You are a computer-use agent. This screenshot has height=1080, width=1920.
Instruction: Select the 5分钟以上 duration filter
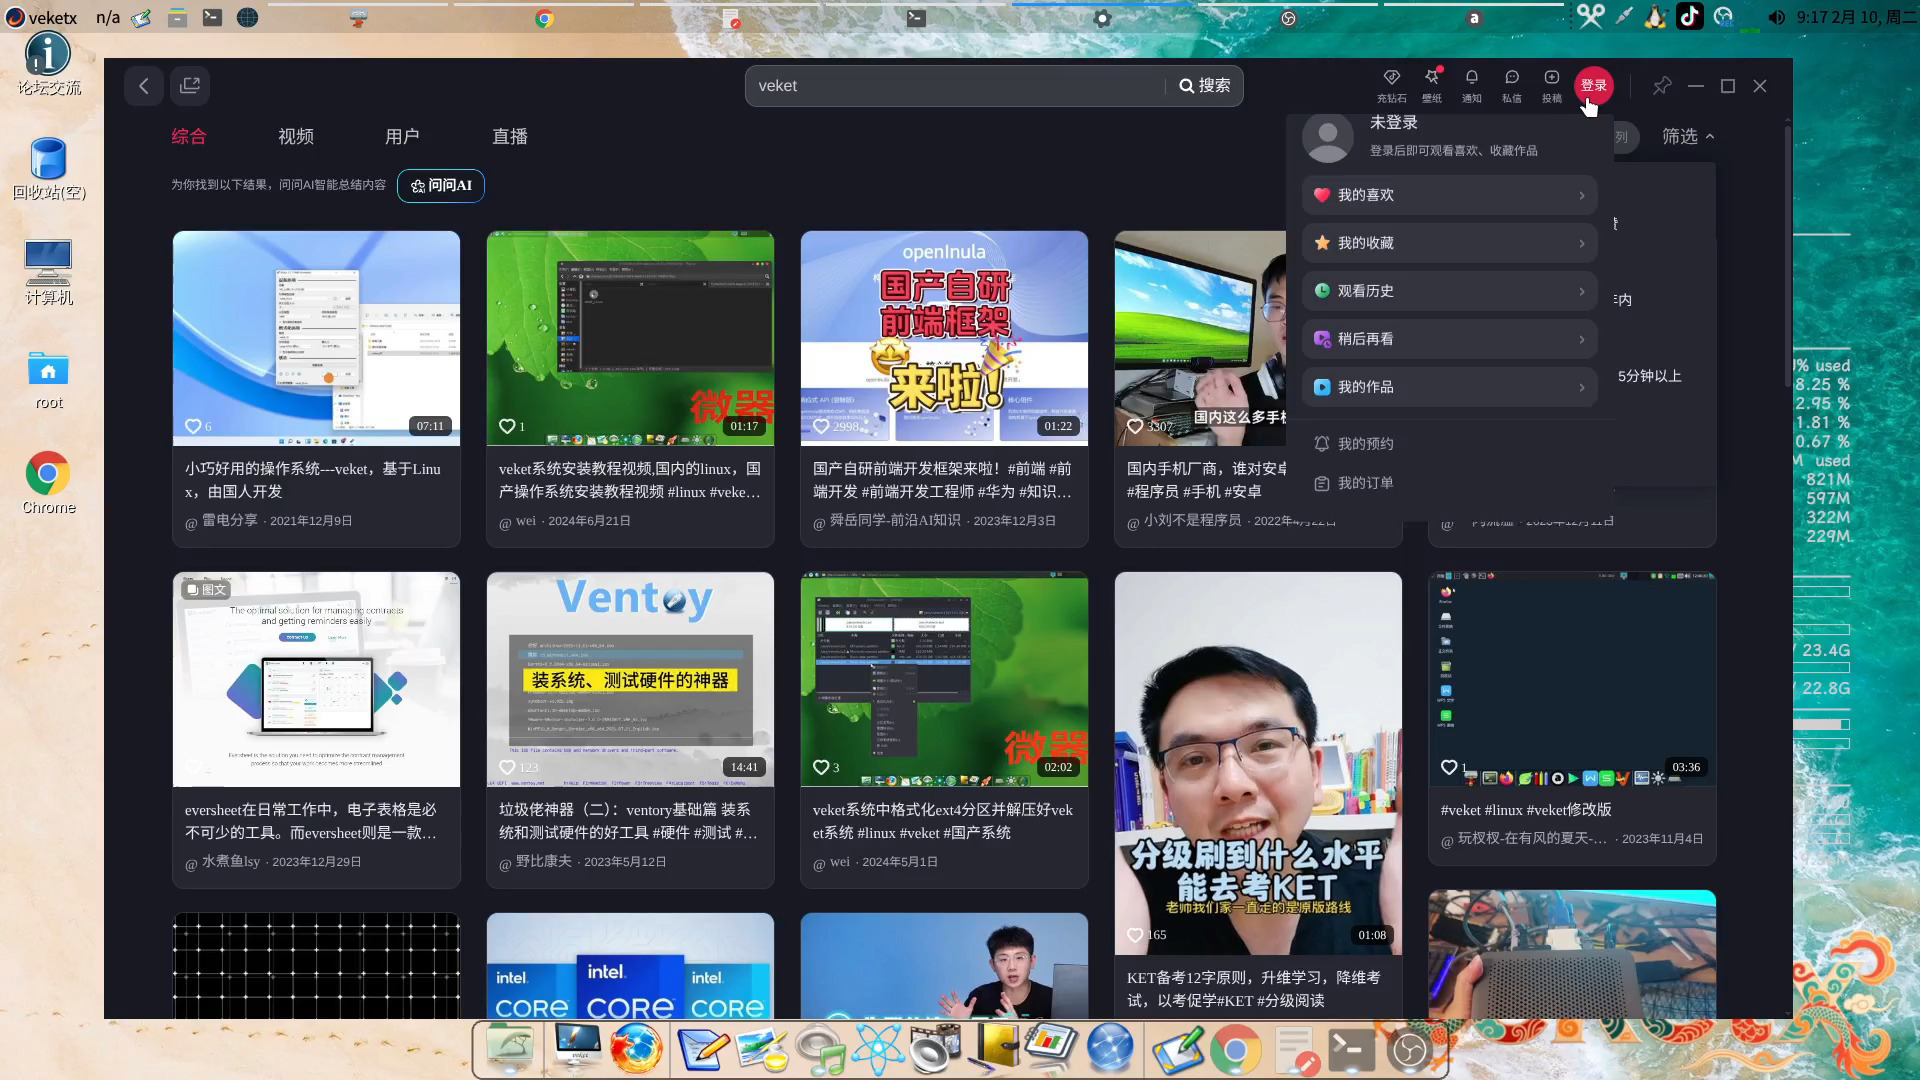point(1650,376)
